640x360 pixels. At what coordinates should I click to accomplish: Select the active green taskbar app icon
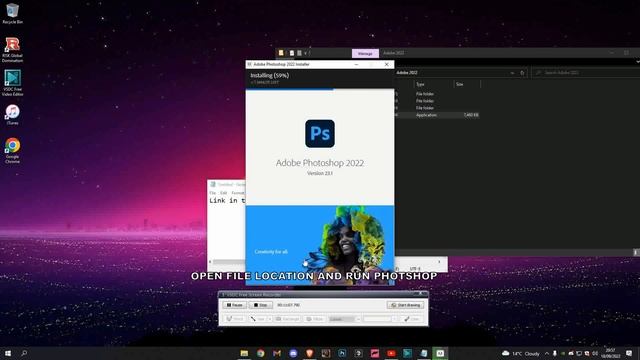[440, 353]
